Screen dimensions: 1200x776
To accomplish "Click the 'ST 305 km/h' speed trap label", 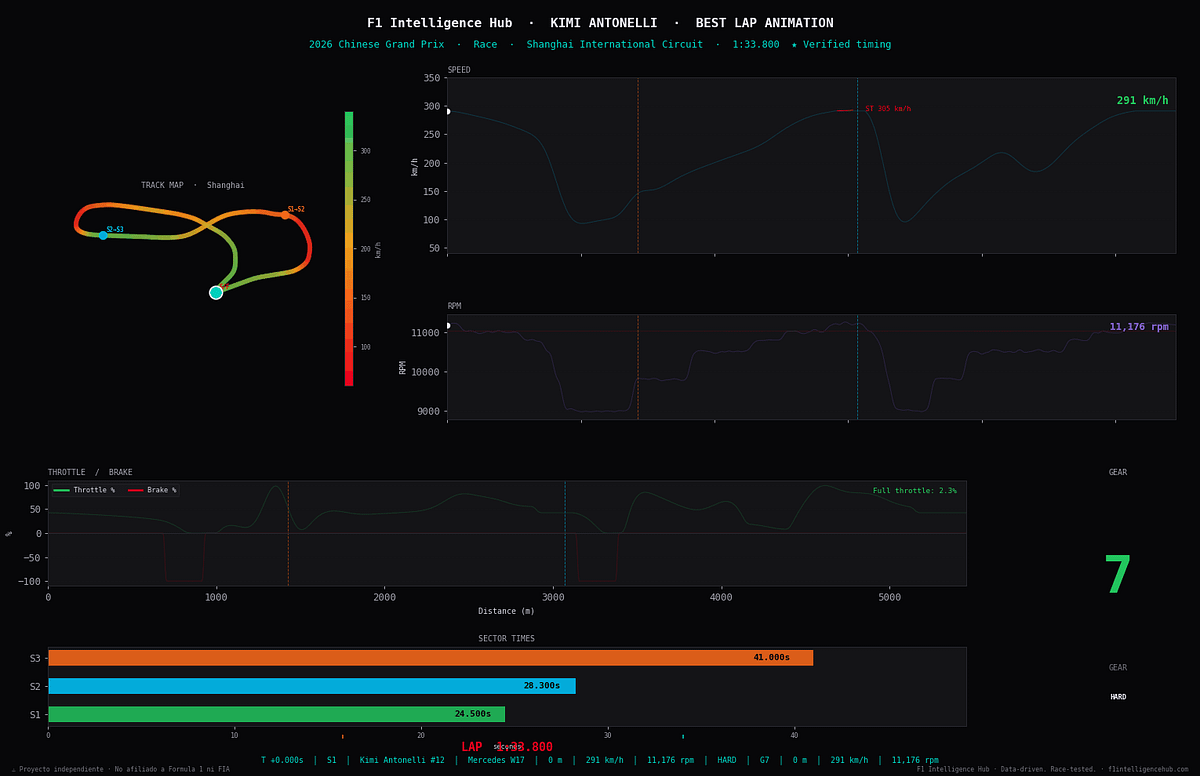I will click(888, 109).
